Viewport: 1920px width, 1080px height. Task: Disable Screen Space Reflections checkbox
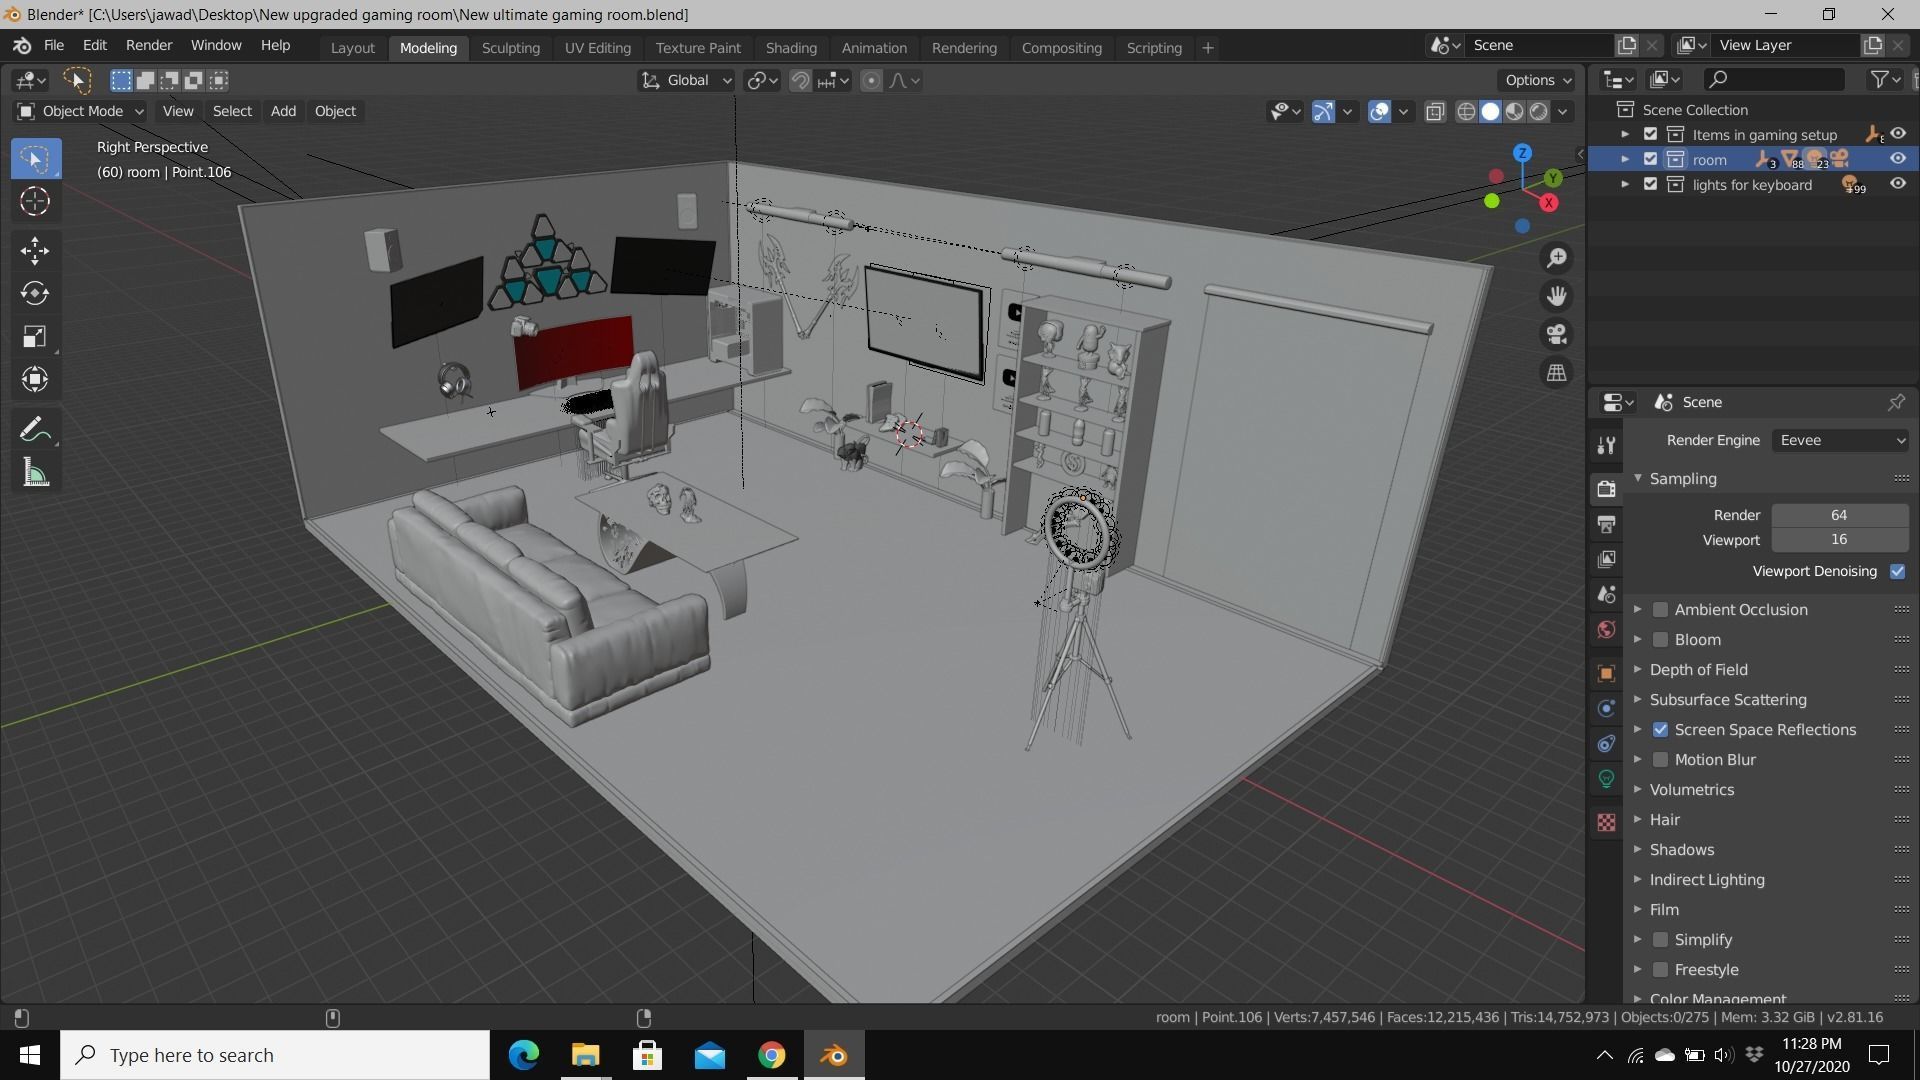pyautogui.click(x=1660, y=730)
